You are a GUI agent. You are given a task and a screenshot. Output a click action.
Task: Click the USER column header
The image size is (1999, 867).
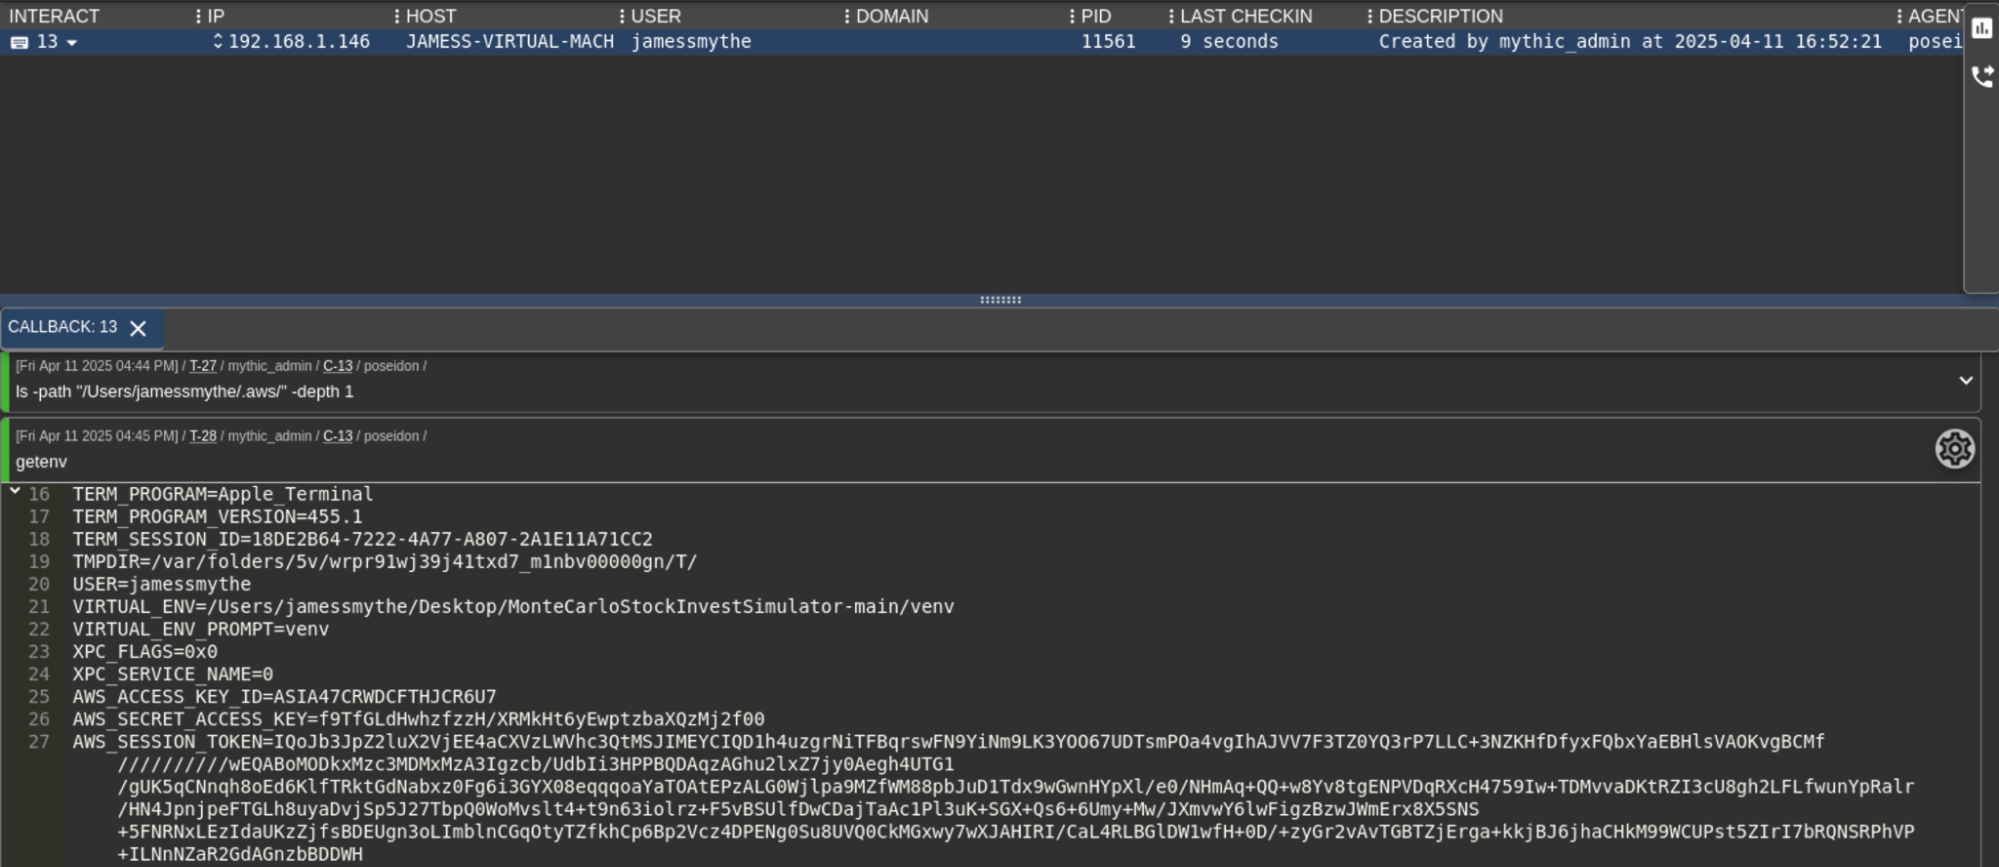pos(655,16)
